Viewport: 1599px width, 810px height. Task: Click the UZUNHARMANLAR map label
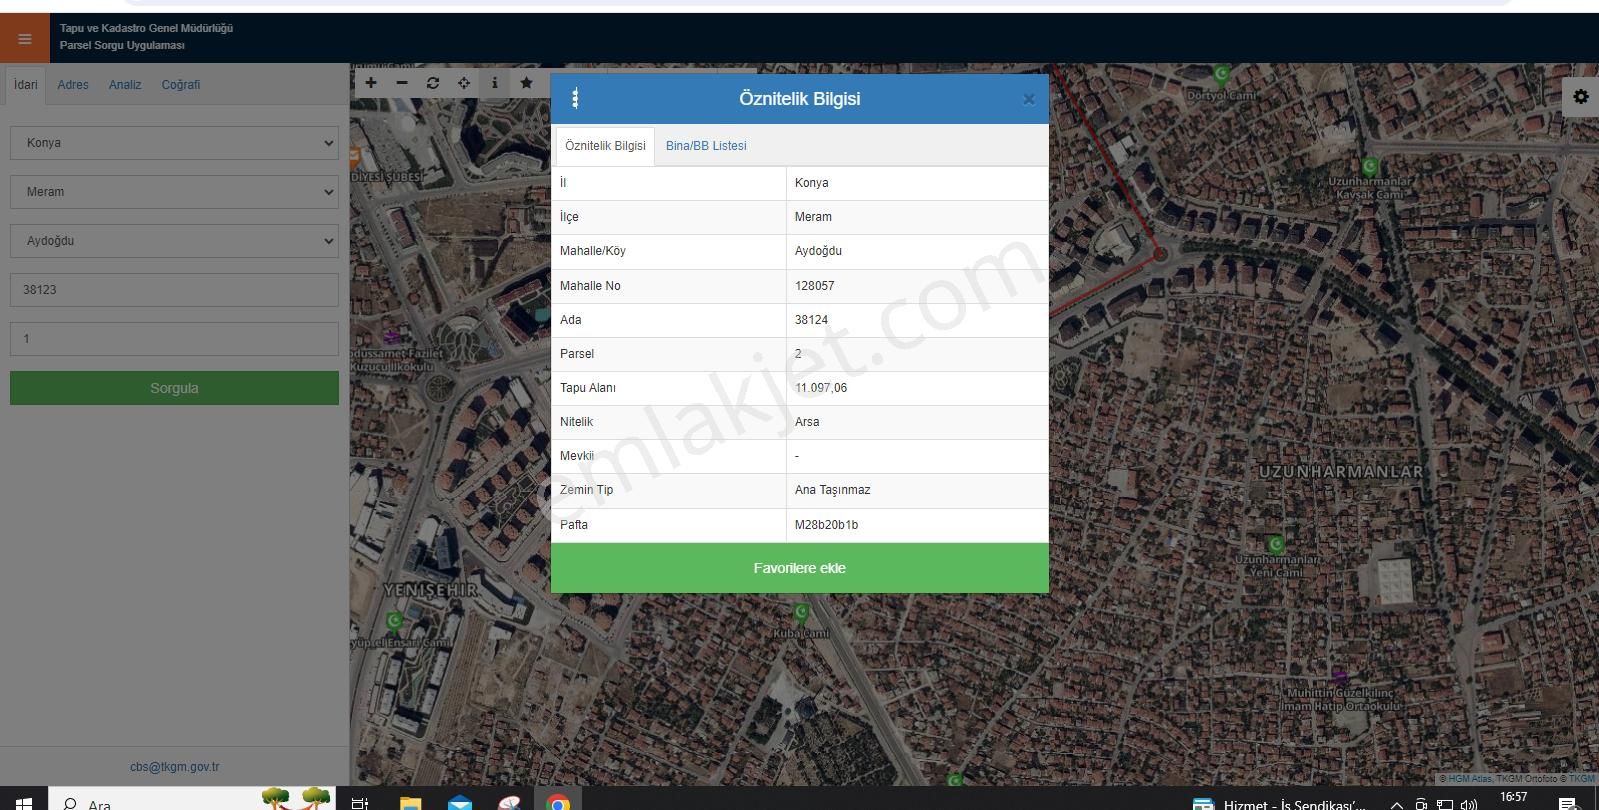1340,471
